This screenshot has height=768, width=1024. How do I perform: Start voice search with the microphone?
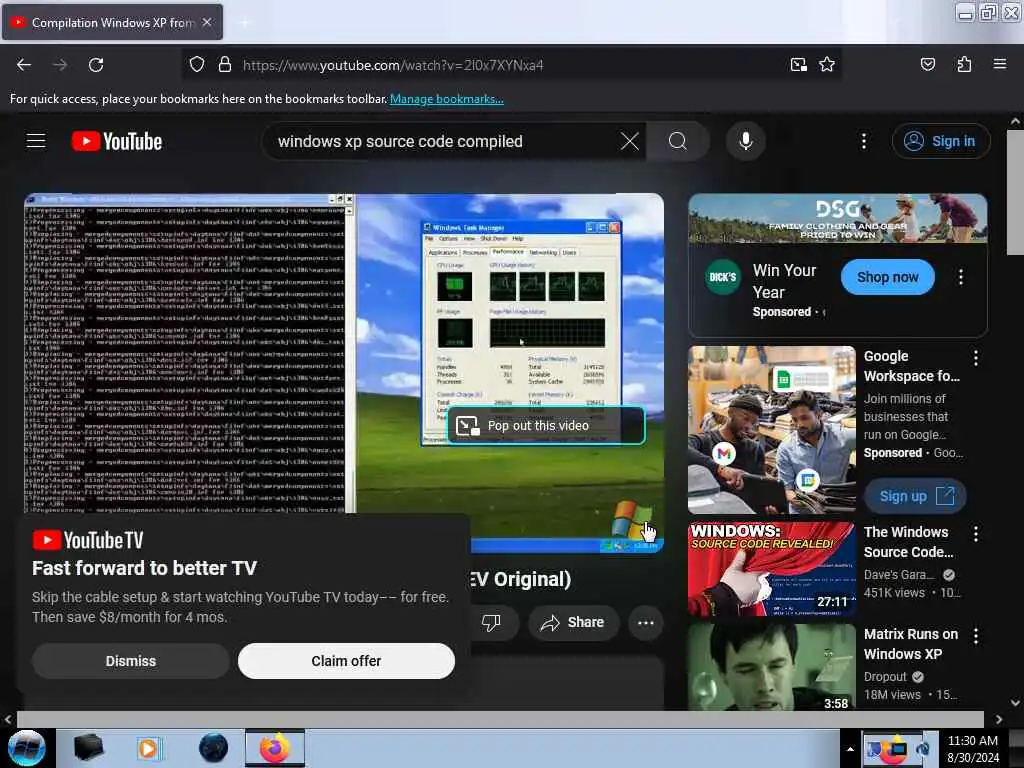click(746, 141)
